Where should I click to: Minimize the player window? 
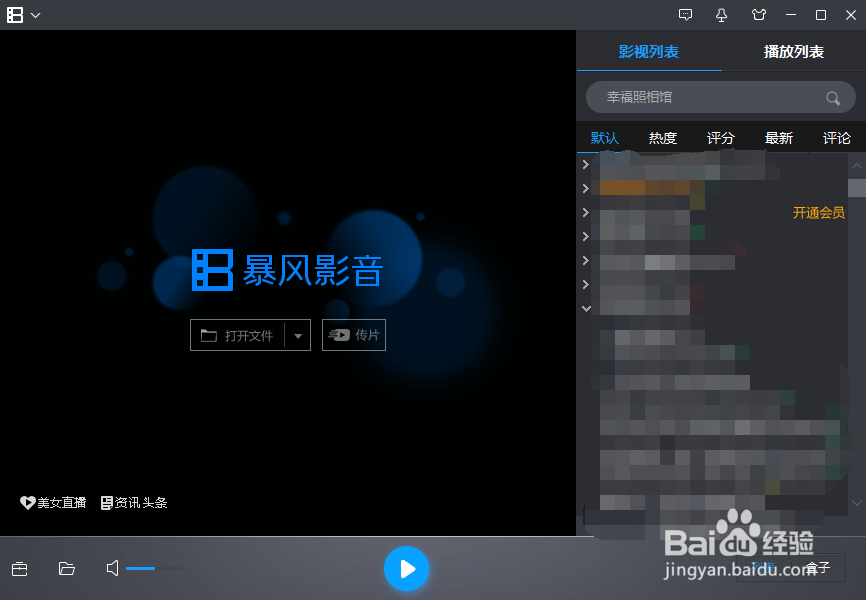791,15
